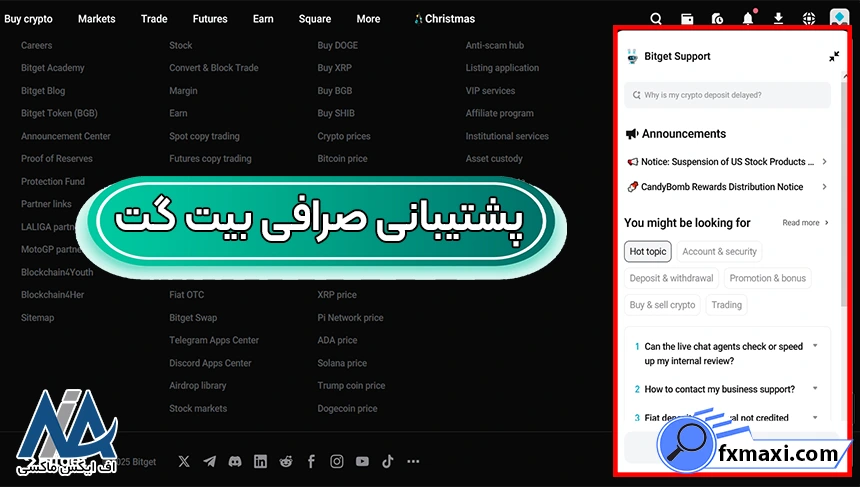The image size is (860, 487).
Task: Open the Buy DOGE link
Action: (x=338, y=46)
